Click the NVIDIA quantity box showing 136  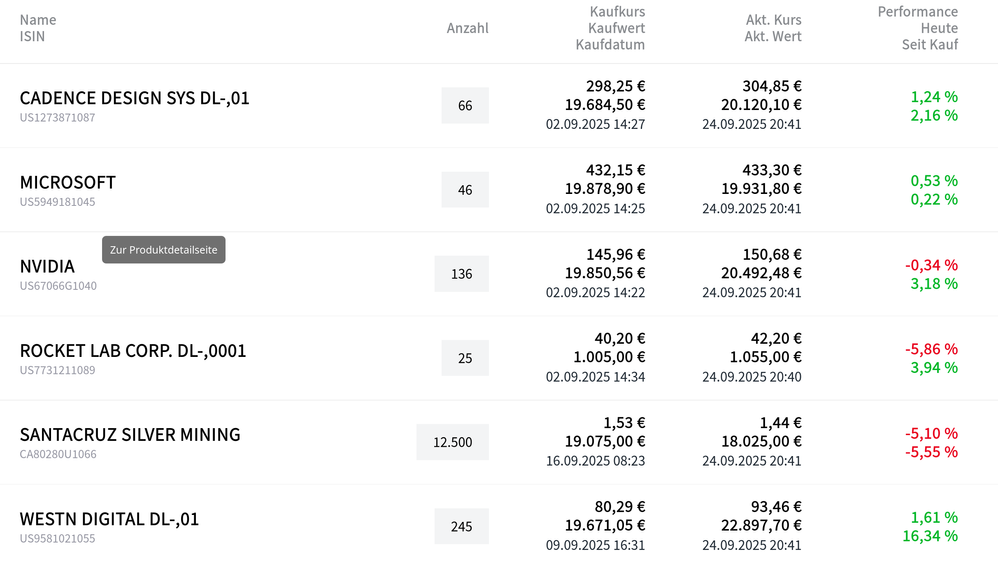click(x=461, y=274)
